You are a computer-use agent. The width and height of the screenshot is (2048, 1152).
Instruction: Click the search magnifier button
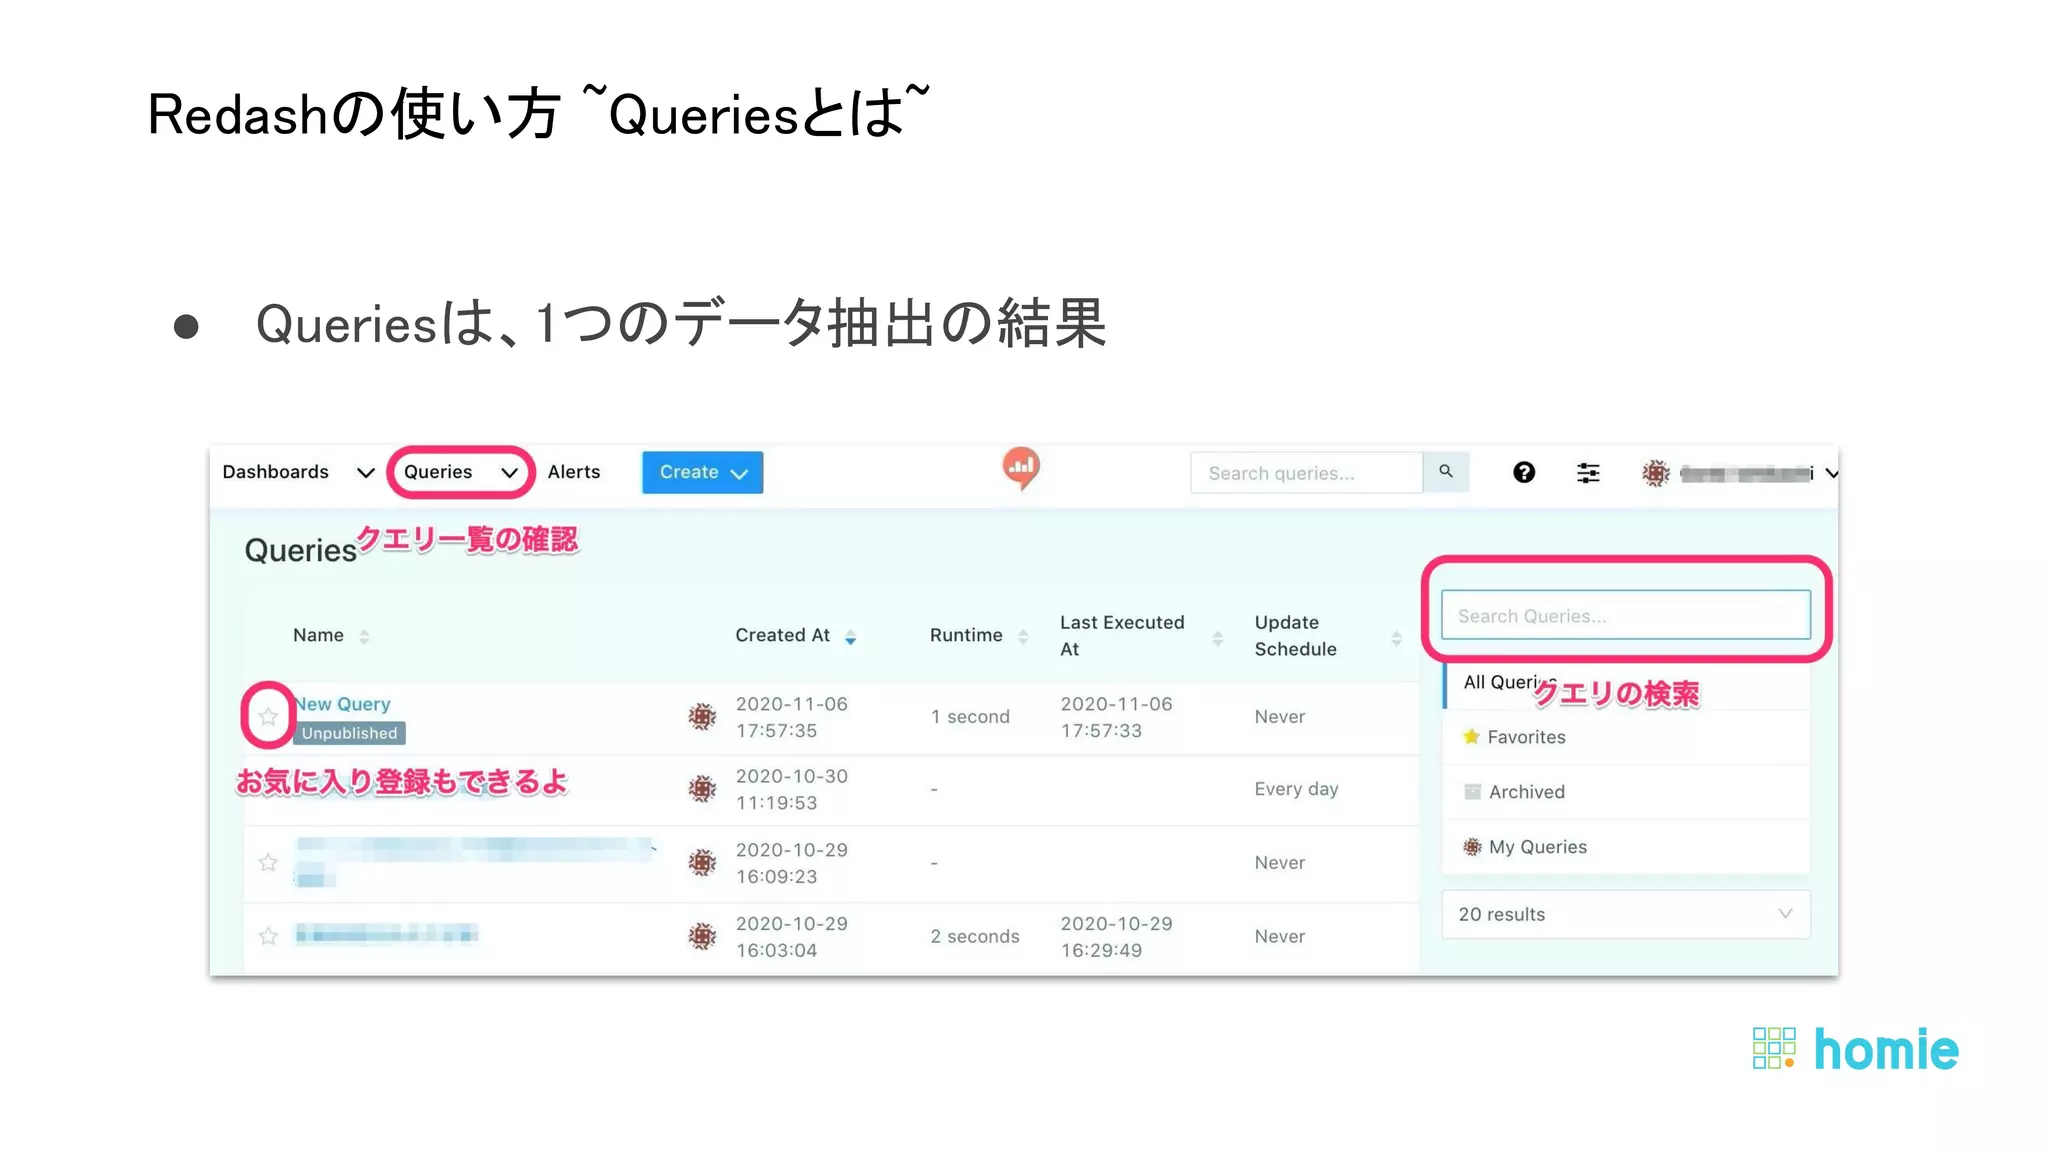pyautogui.click(x=1446, y=472)
